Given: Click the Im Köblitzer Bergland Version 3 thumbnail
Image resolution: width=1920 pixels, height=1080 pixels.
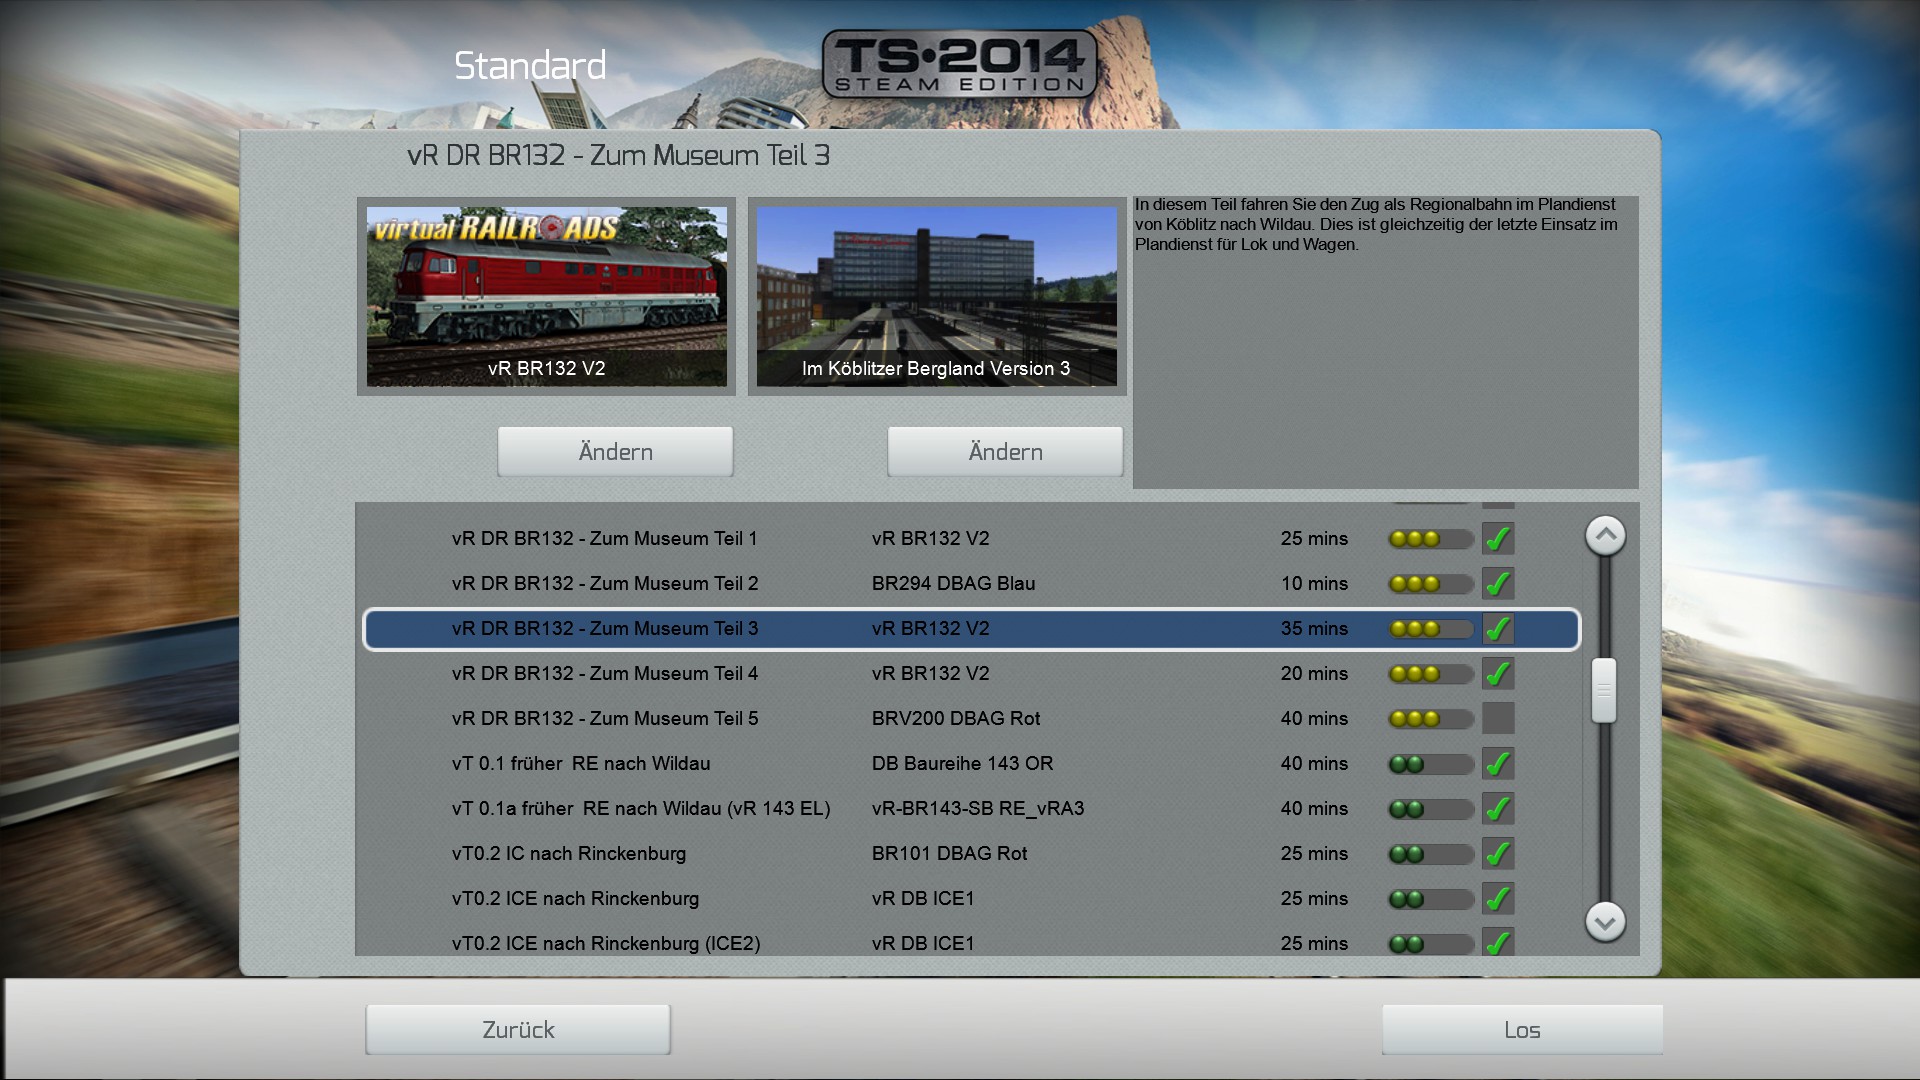Looking at the screenshot, I should click(936, 296).
